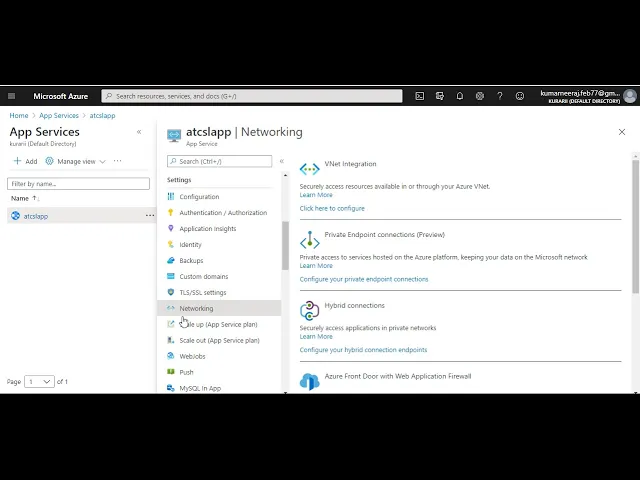This screenshot has width=640, height=480.
Task: Click the Authentication key icon
Action: (171, 212)
